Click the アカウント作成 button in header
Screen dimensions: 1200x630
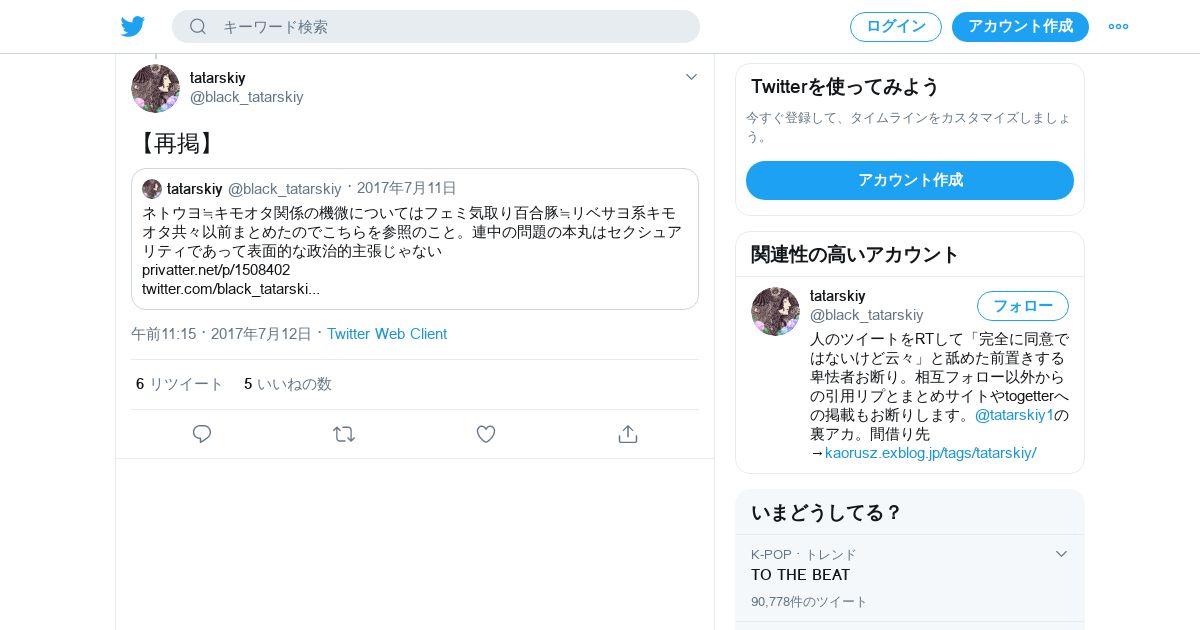[x=1020, y=27]
